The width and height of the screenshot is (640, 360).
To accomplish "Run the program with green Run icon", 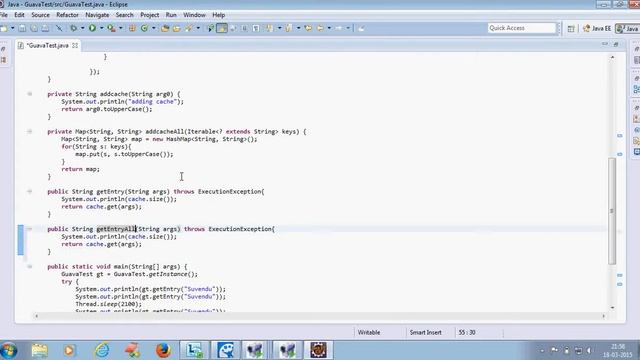I will (x=93, y=28).
